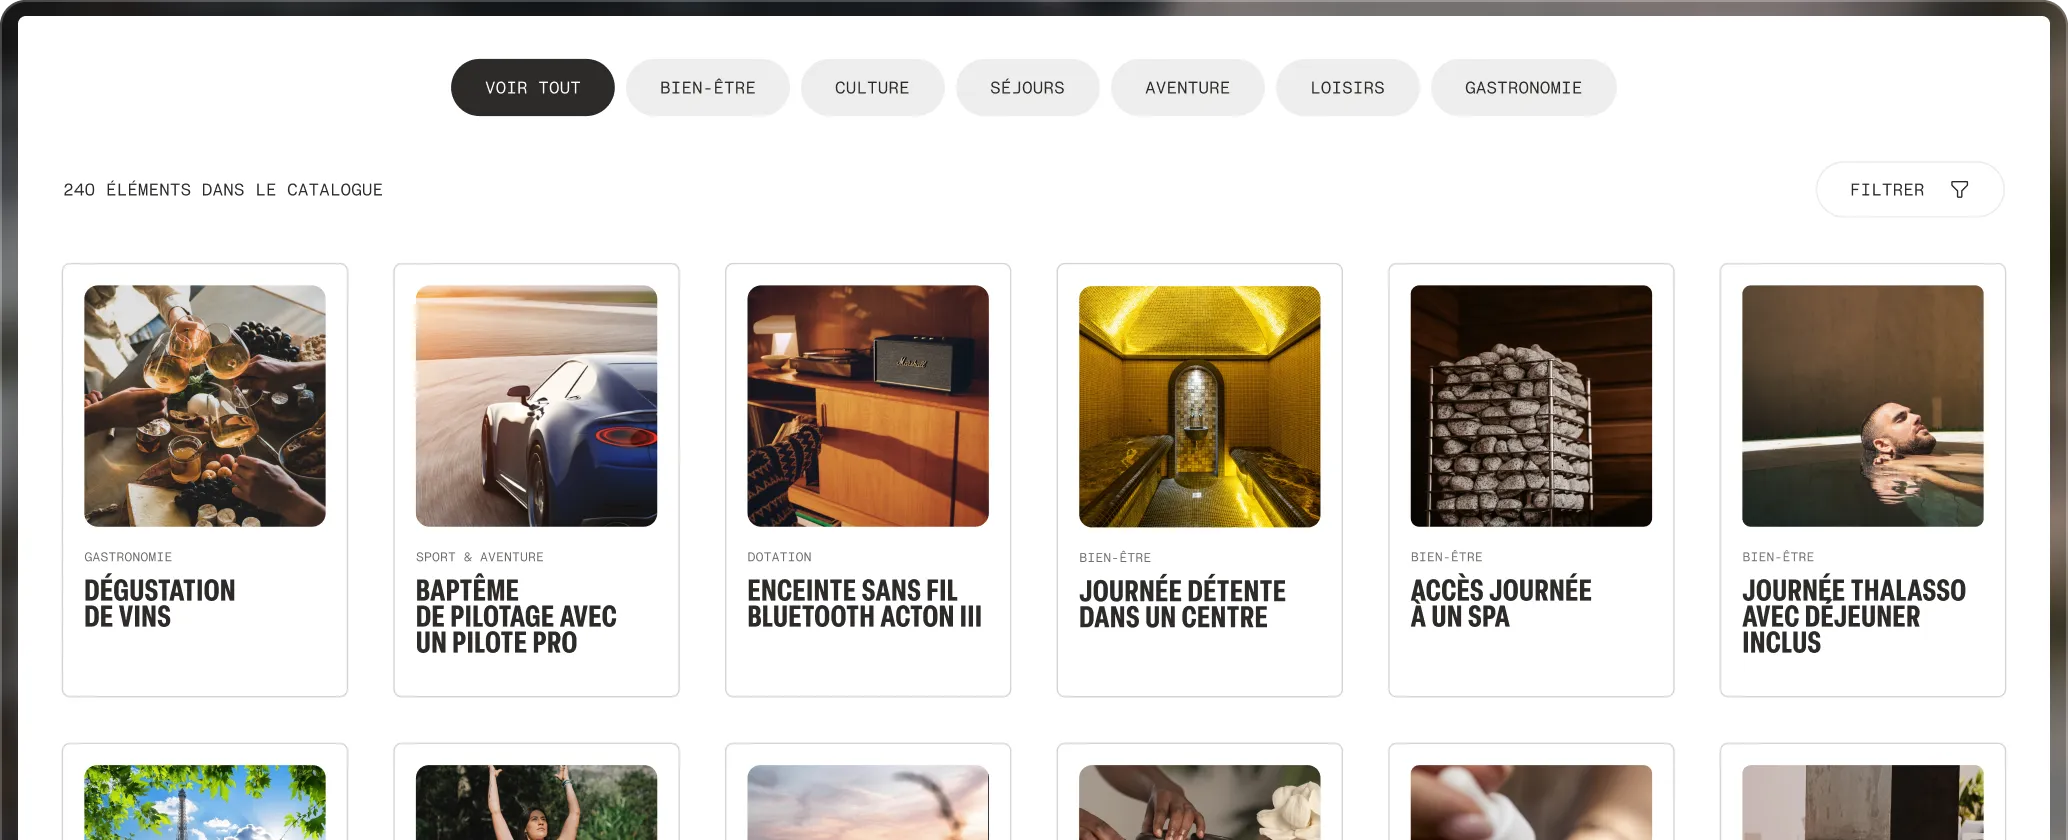
Task: Open the Marshall speaker photo
Action: 868,406
